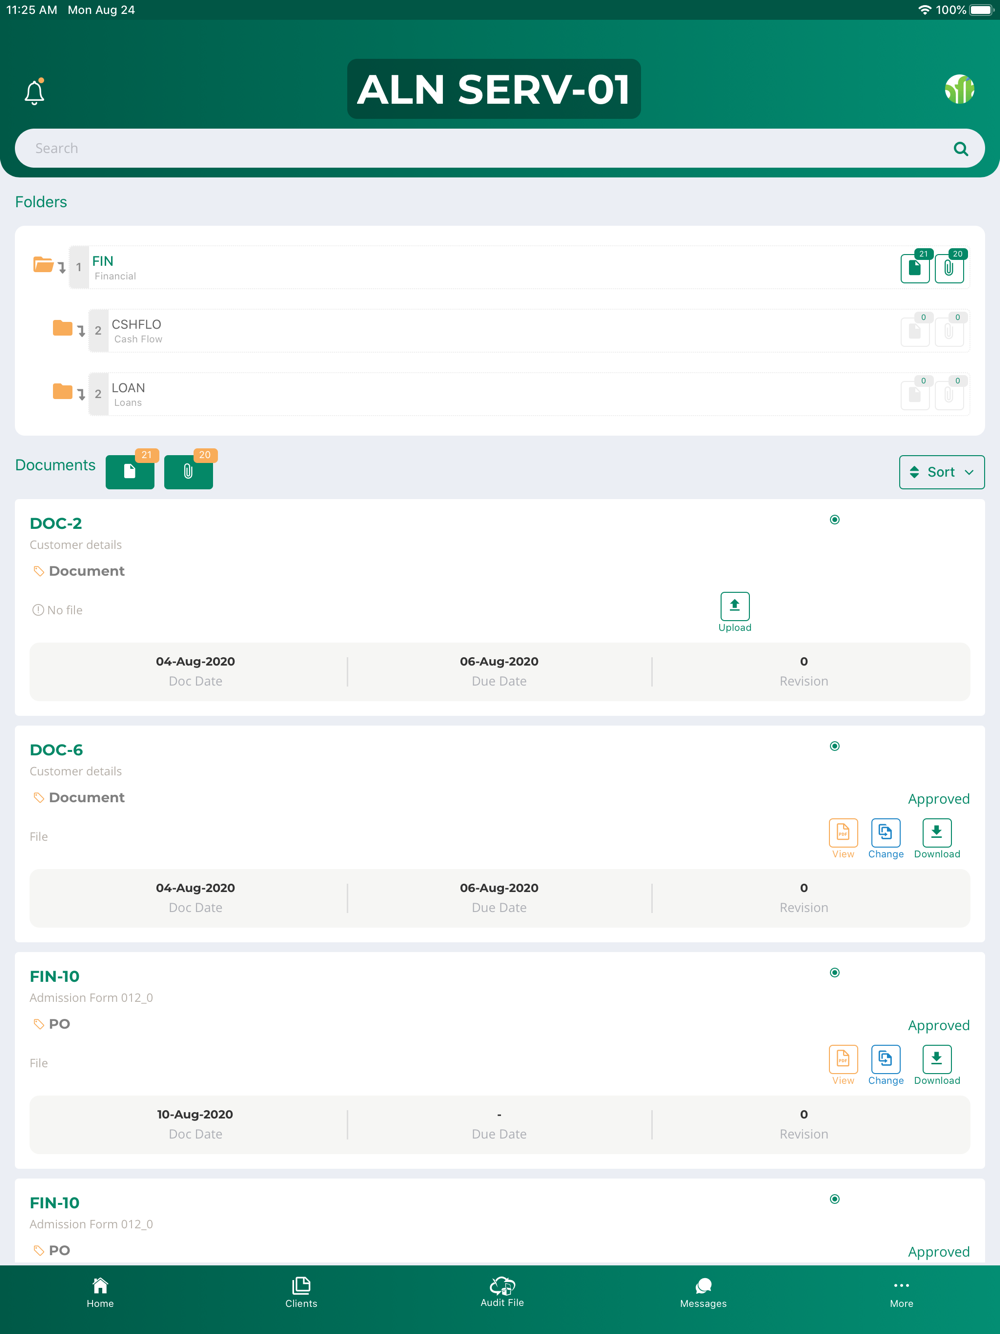Open the Sort dropdown
Image resolution: width=1000 pixels, height=1334 pixels.
[x=942, y=472]
